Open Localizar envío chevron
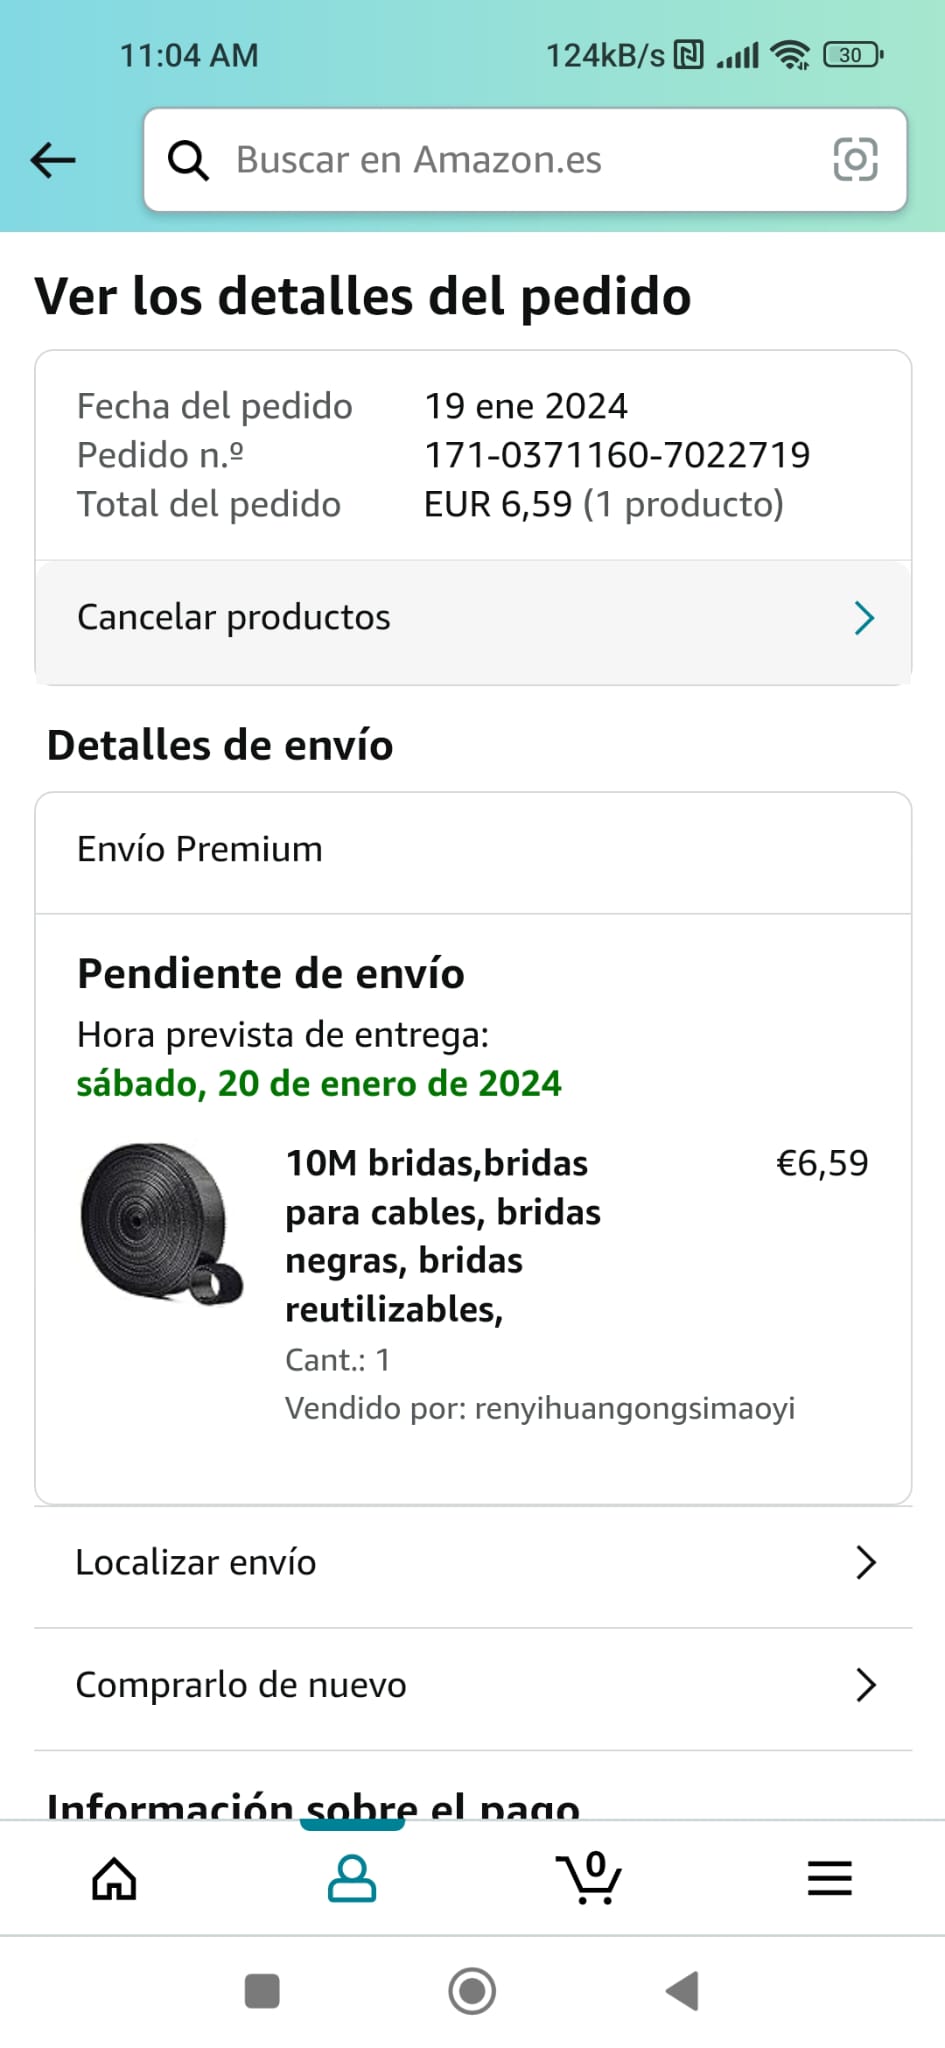Image resolution: width=945 pixels, height=2048 pixels. click(x=866, y=1562)
